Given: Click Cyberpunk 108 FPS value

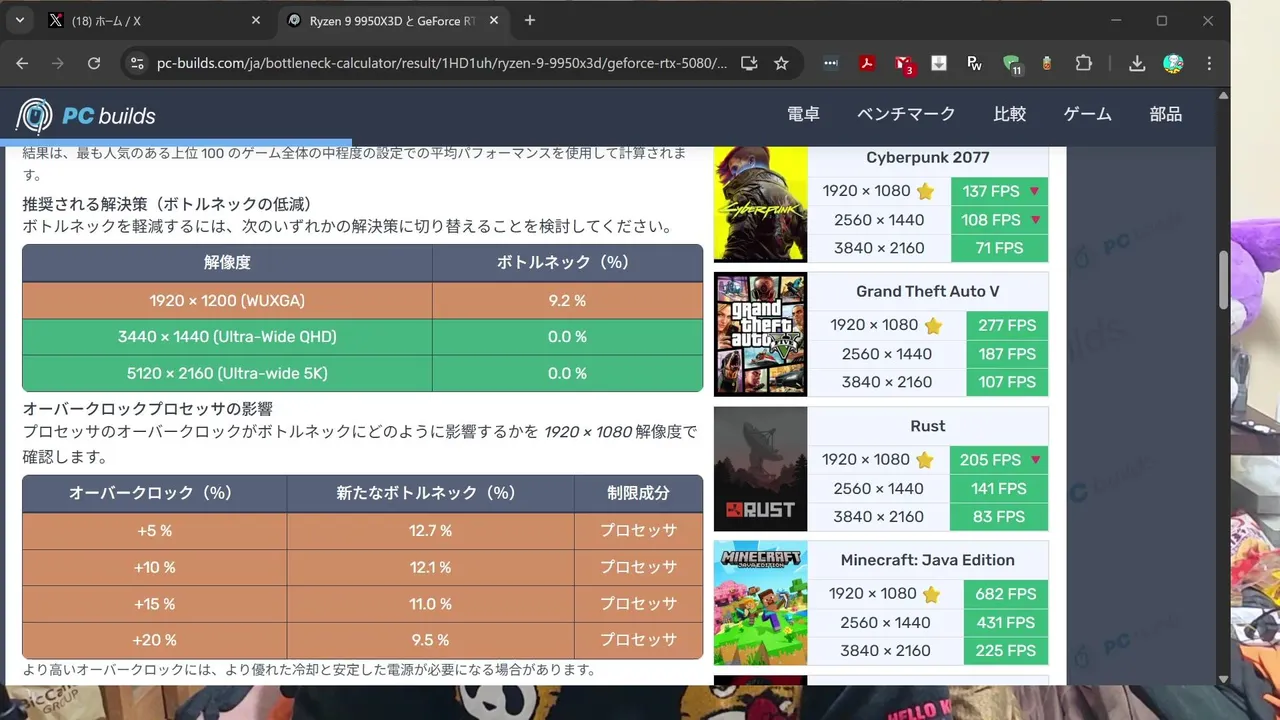Looking at the screenshot, I should pos(1000,220).
